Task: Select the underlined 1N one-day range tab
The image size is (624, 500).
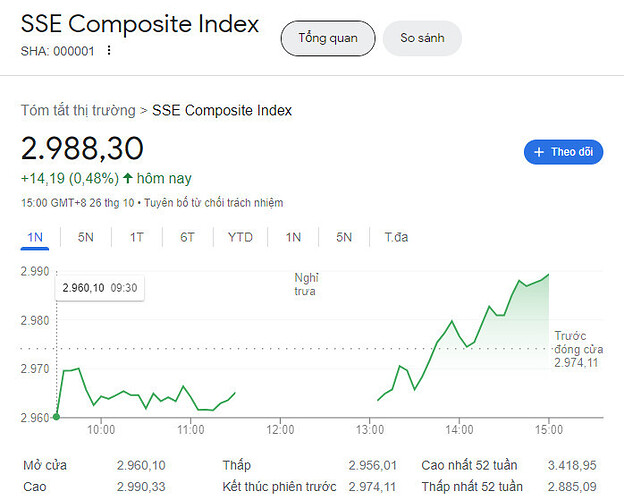Action: click(35, 237)
